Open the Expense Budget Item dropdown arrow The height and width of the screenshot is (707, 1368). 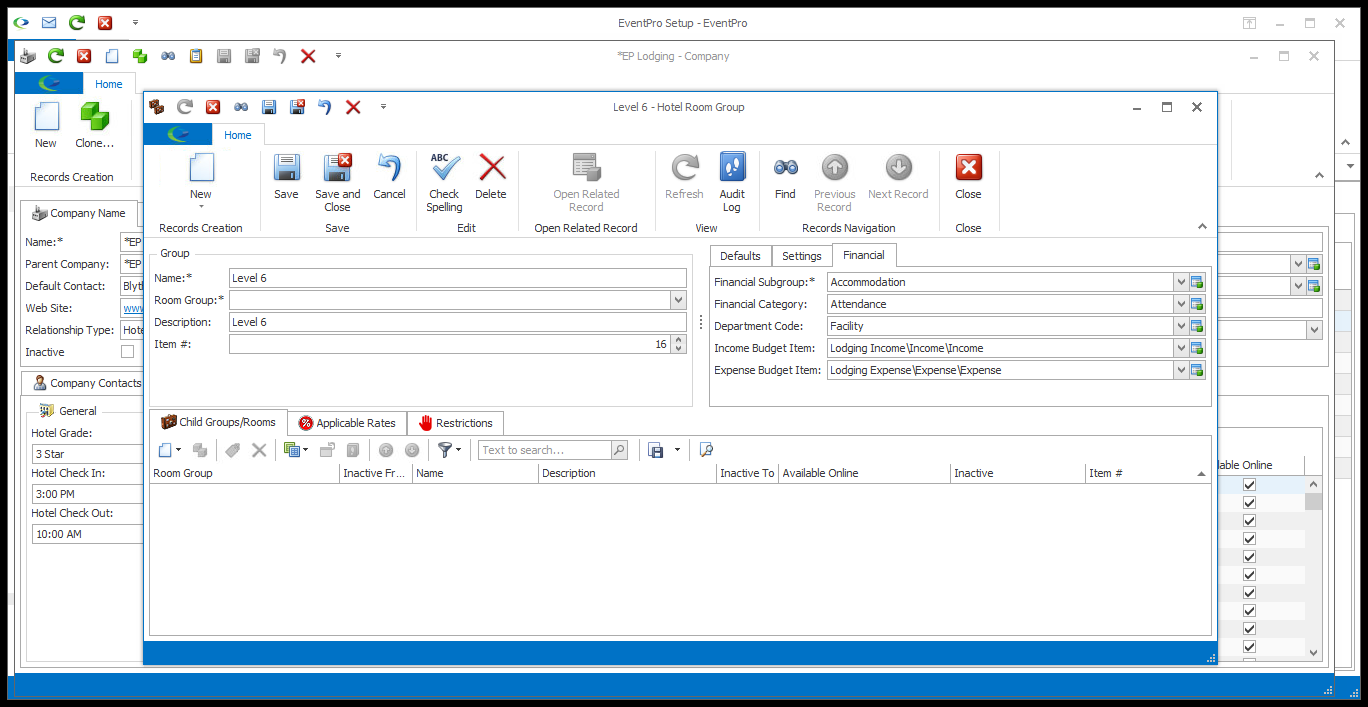1180,370
